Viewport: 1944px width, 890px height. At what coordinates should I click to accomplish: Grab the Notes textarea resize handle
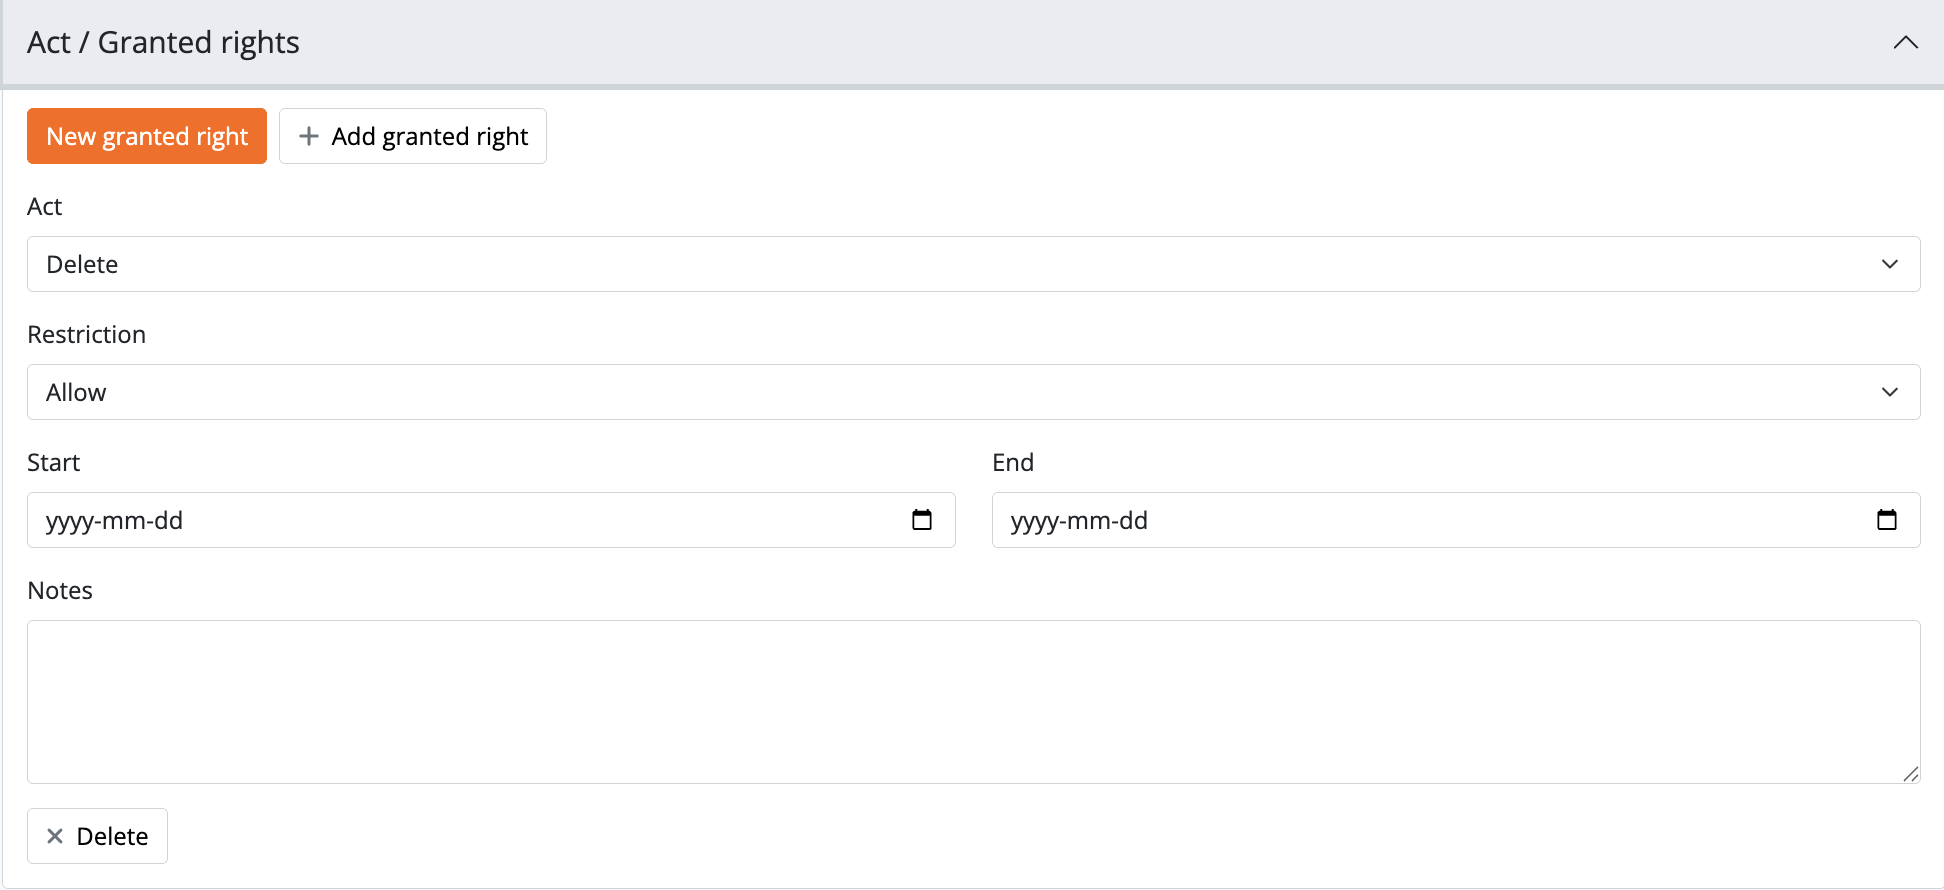[1910, 774]
